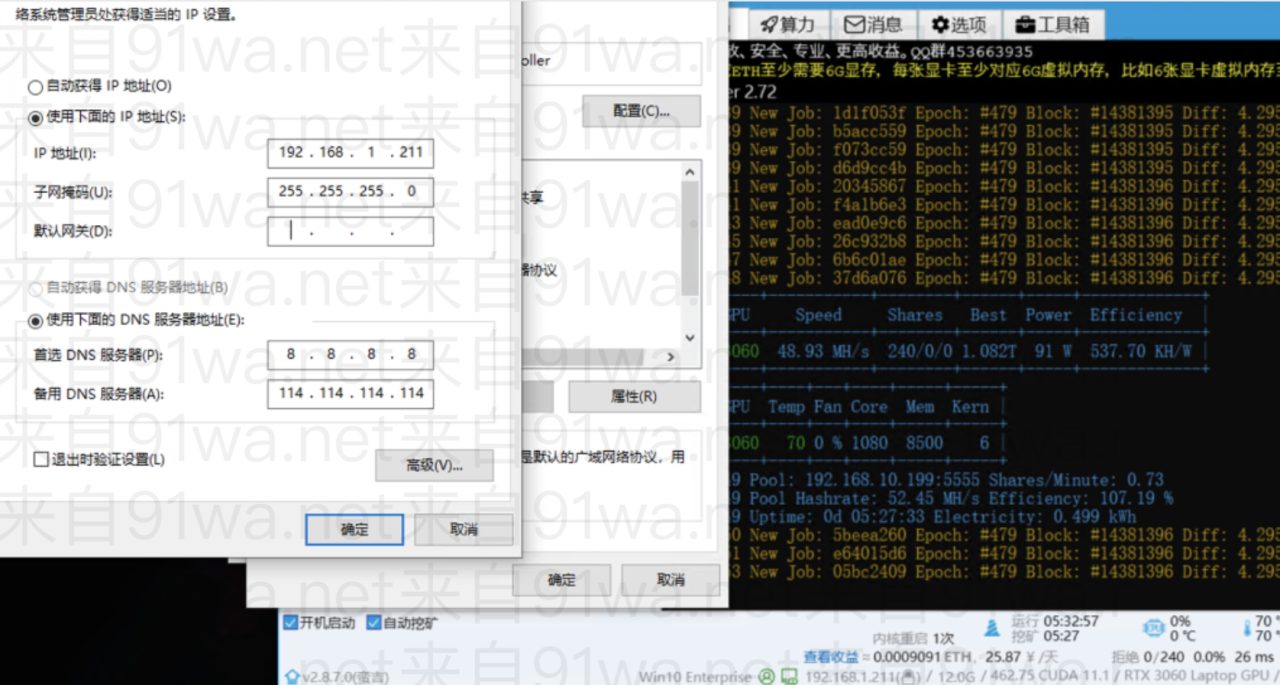Image resolution: width=1280 pixels, height=685 pixels.
Task: Click the 192.168.1.211 status bar address
Action: (850, 678)
